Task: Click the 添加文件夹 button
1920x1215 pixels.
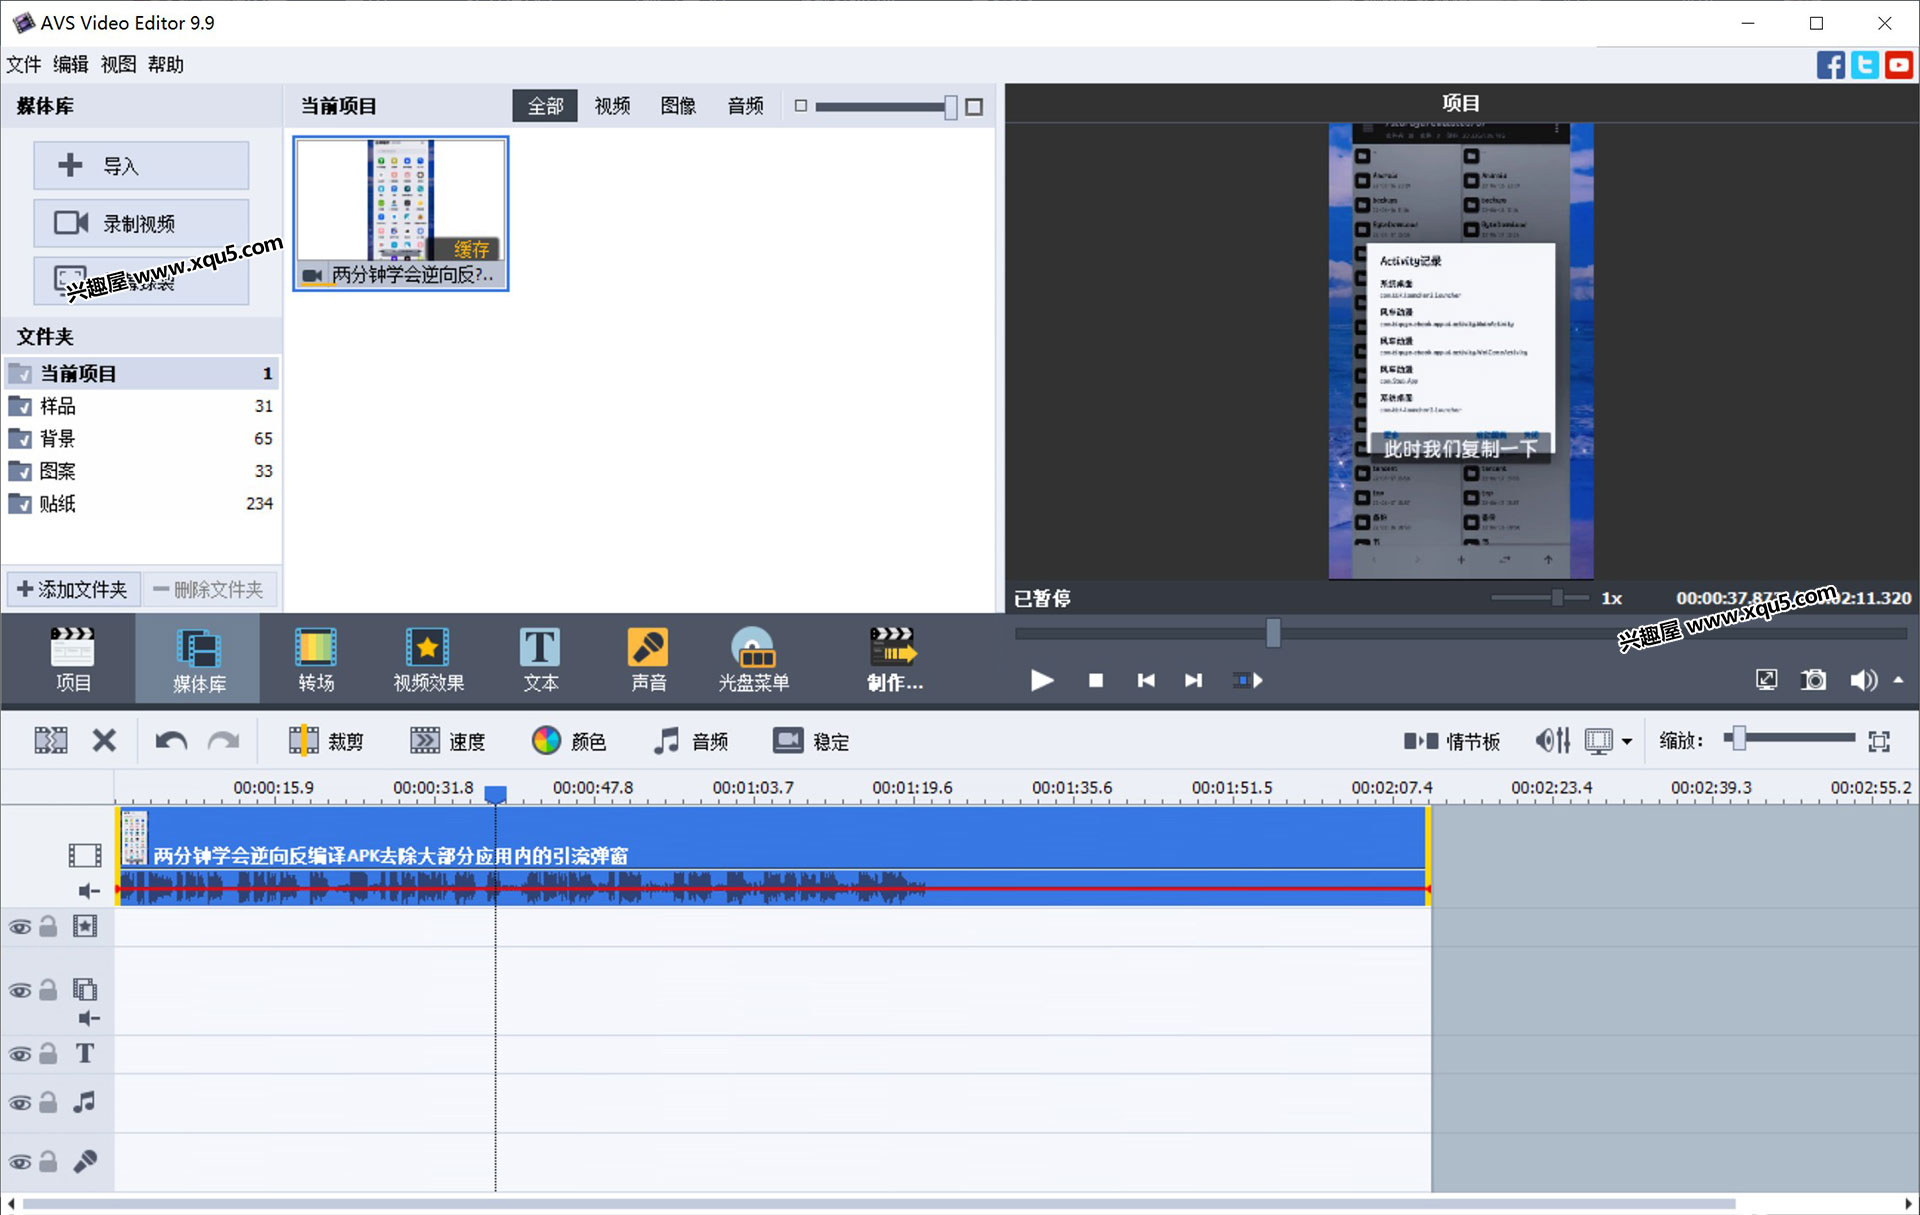Action: click(73, 589)
